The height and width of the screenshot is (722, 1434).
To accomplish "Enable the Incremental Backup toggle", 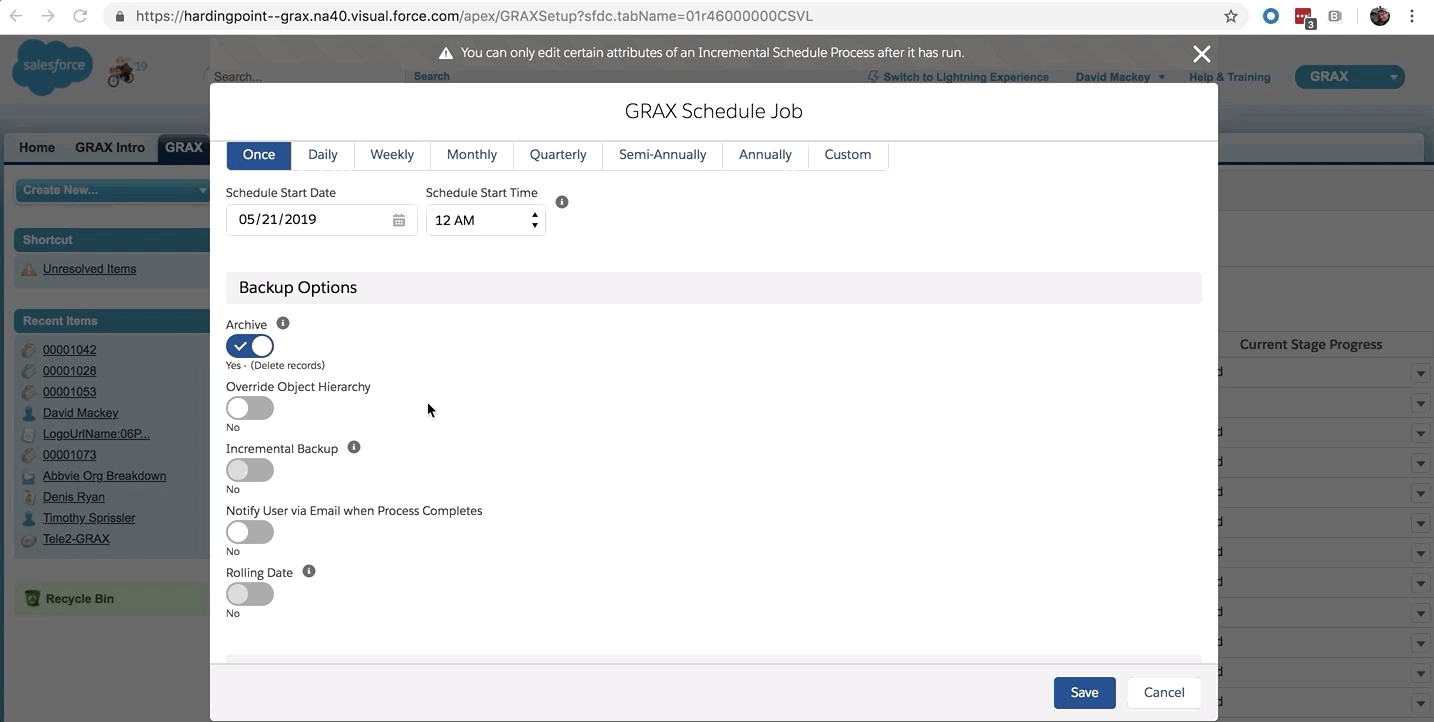I will [x=250, y=470].
